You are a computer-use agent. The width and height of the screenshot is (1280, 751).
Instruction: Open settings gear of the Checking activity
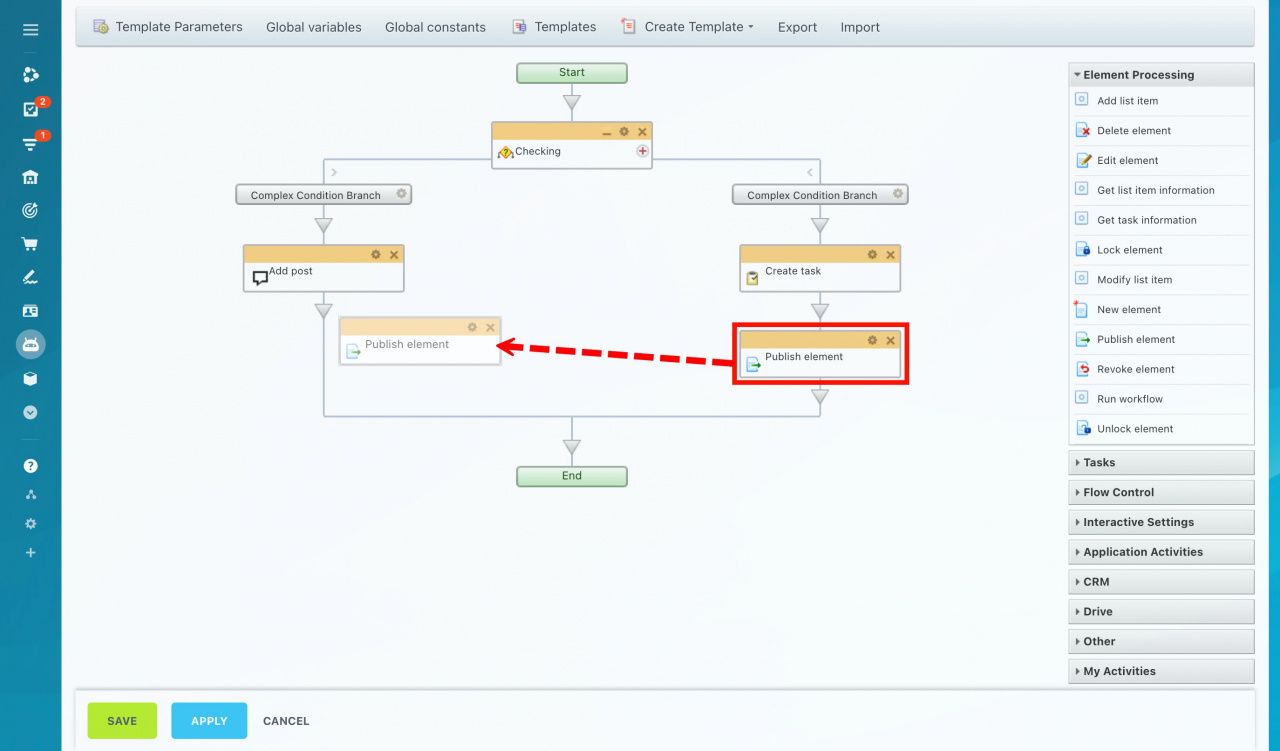(x=624, y=132)
